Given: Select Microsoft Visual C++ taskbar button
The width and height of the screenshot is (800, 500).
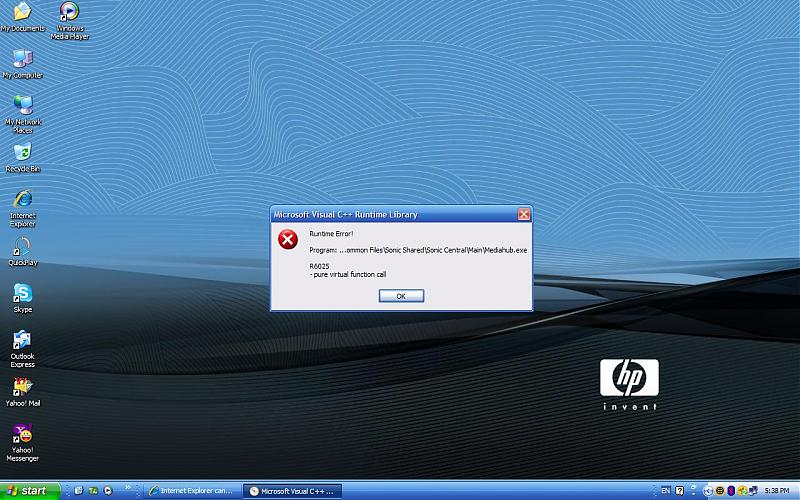Looking at the screenshot, I should tap(293, 491).
